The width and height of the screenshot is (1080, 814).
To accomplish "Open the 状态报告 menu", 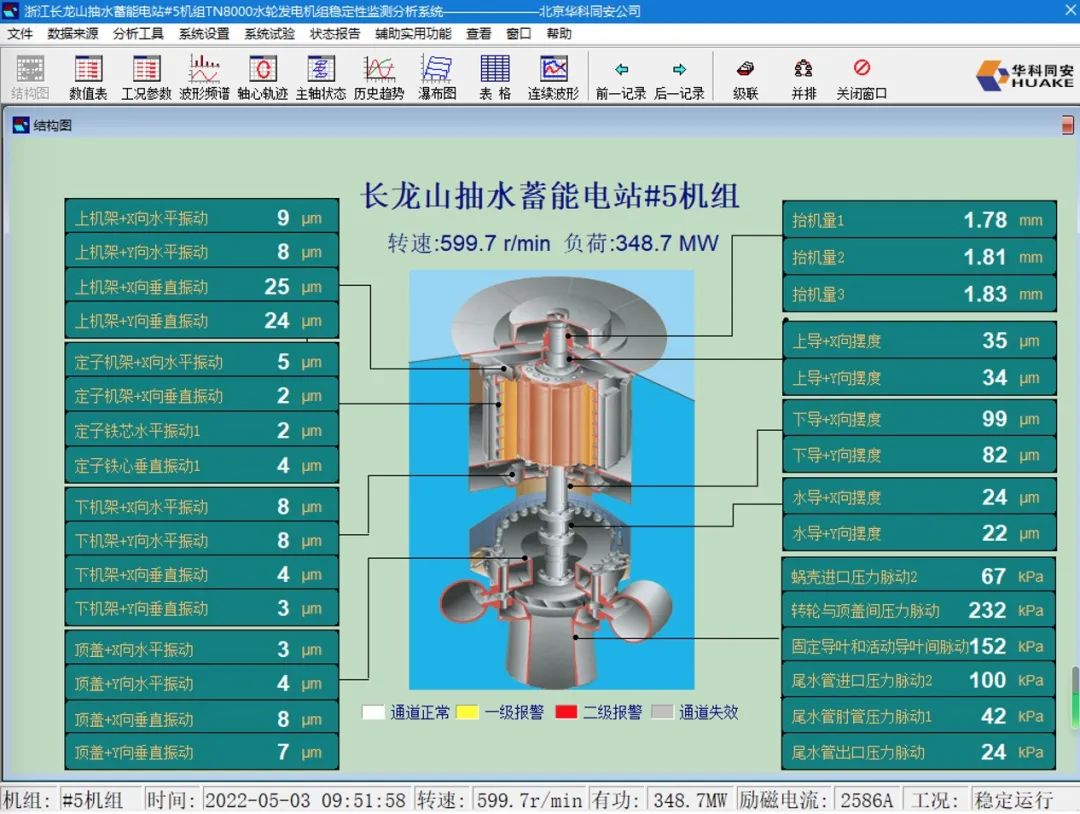I will point(335,34).
